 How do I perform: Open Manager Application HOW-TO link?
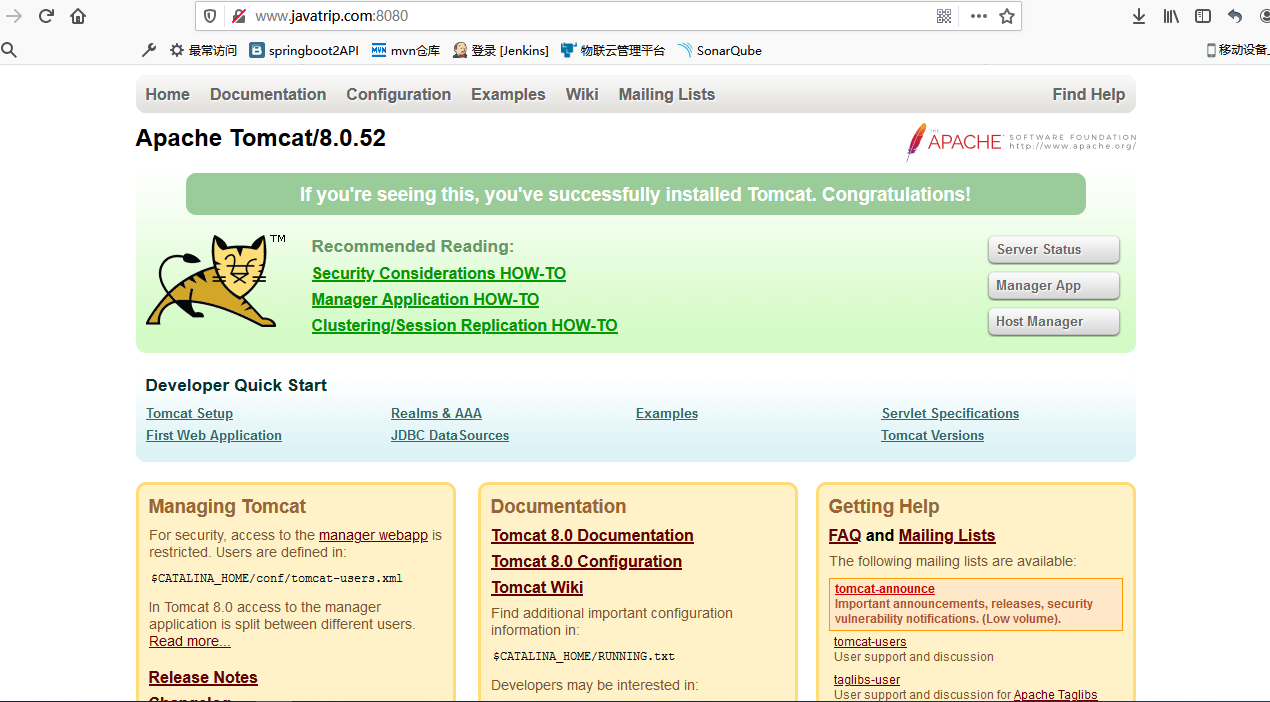(x=425, y=299)
